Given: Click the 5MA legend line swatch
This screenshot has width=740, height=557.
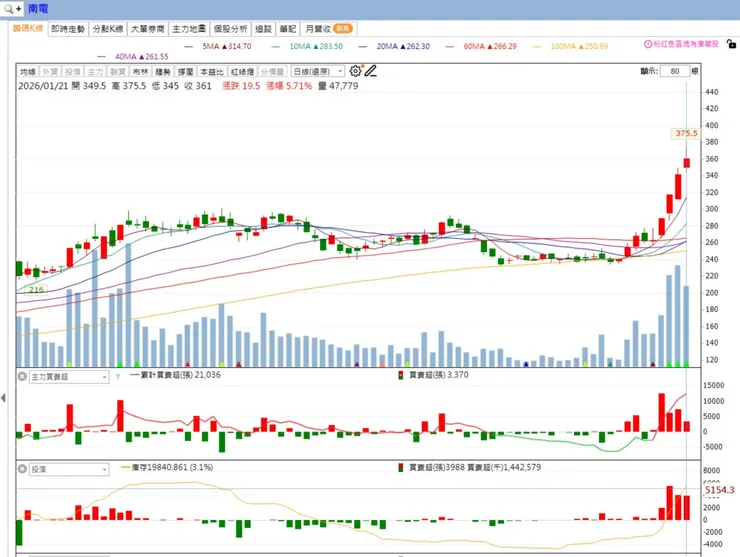Looking at the screenshot, I should 189,46.
